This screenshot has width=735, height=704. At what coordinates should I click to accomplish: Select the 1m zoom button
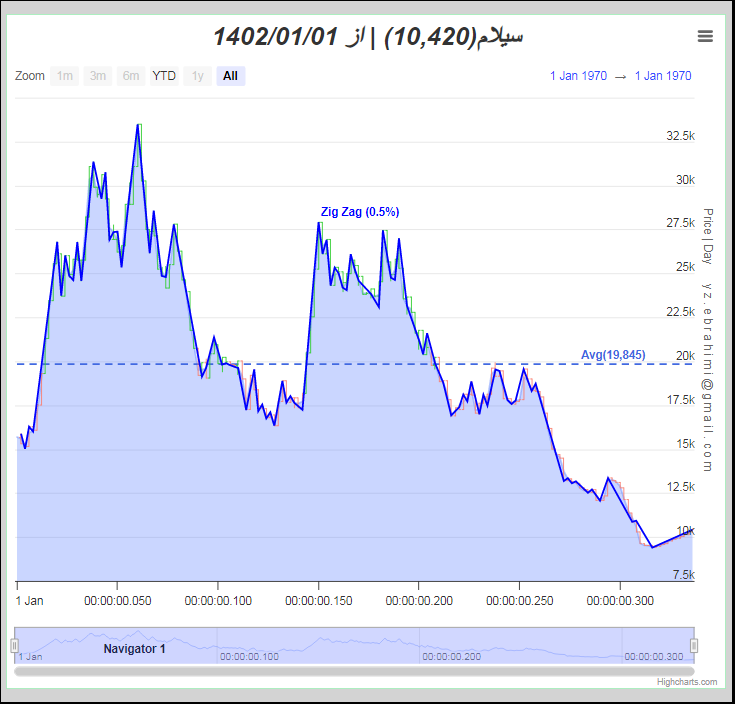click(x=65, y=76)
